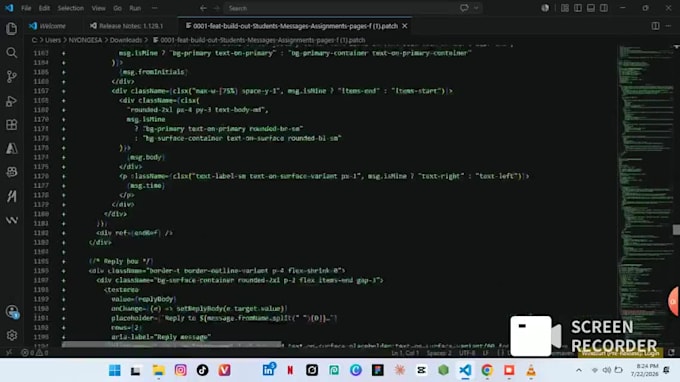680x382 pixels.
Task: Click the Spaces: 2 indentation setting
Action: (x=439, y=353)
